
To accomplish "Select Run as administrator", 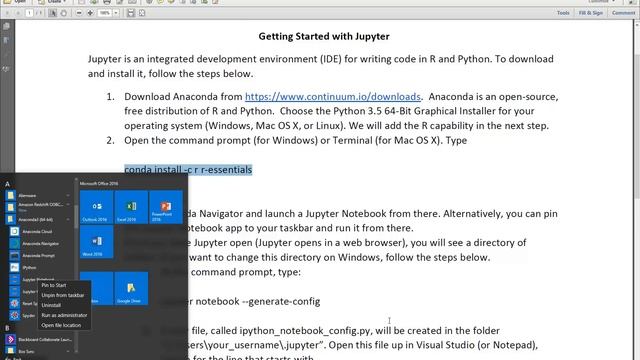I will coord(64,315).
